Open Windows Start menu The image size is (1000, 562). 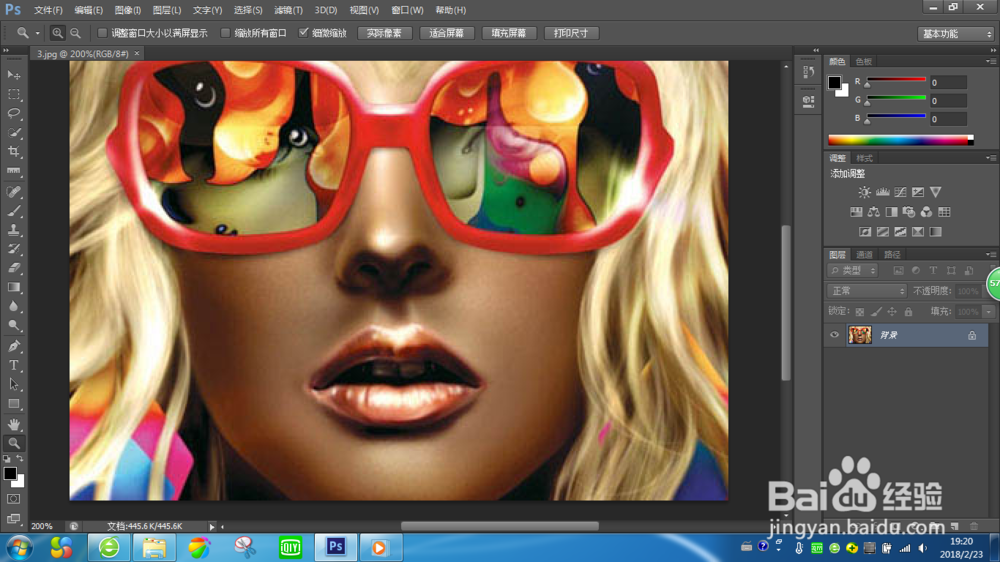click(20, 548)
